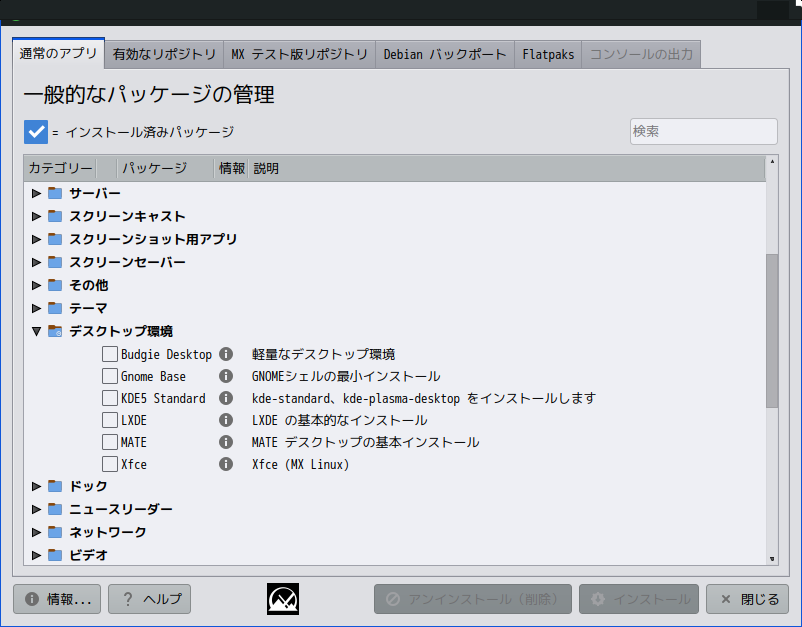The image size is (802, 627).
Task: Open info icon for KDE5 Standard
Action: coord(226,398)
